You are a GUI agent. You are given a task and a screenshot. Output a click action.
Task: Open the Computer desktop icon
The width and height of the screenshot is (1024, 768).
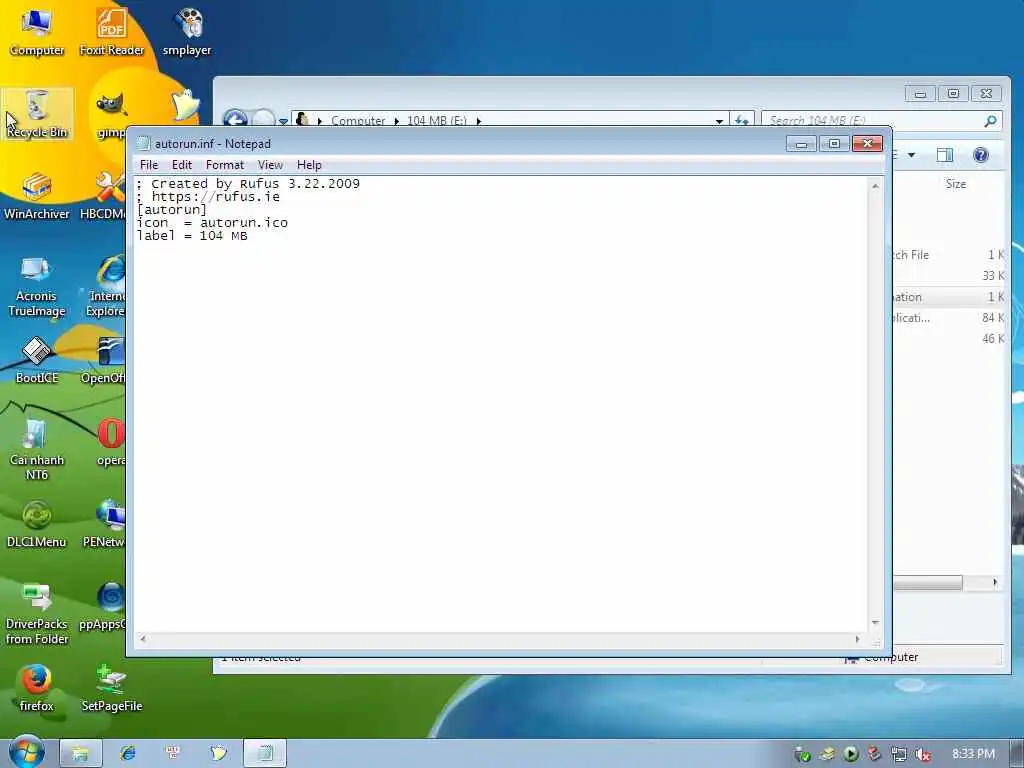[x=37, y=33]
